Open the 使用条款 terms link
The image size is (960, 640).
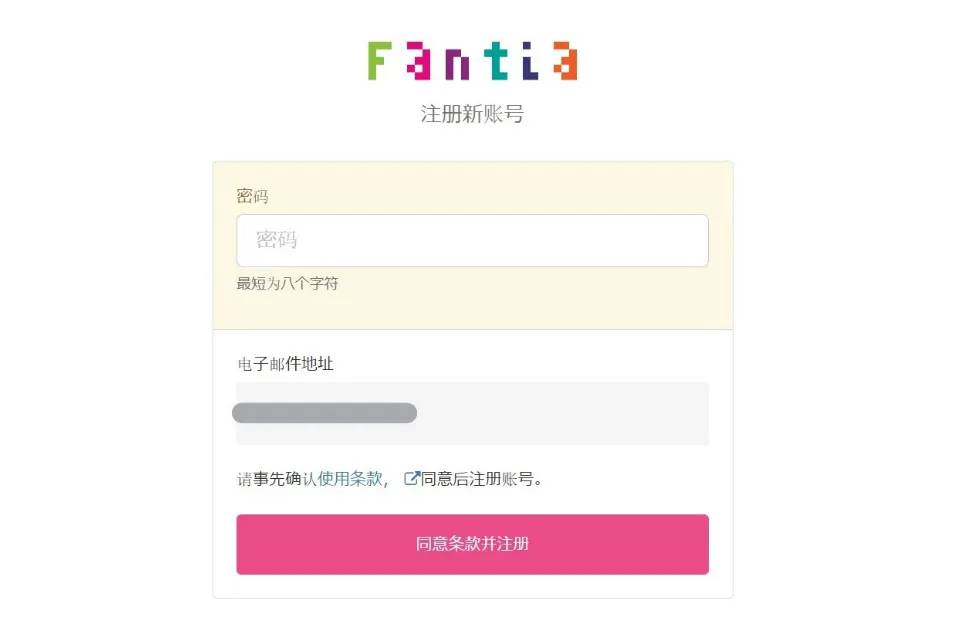click(350, 478)
